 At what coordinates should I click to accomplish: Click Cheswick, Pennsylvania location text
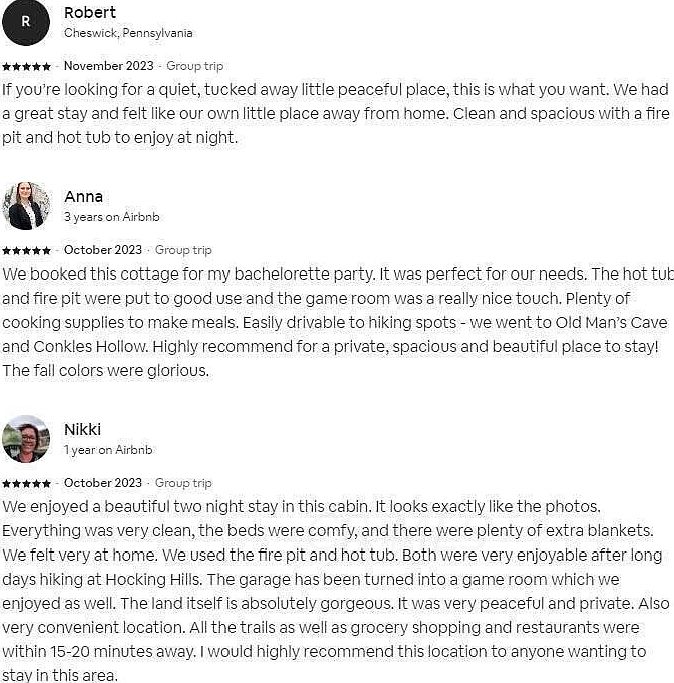pos(128,33)
